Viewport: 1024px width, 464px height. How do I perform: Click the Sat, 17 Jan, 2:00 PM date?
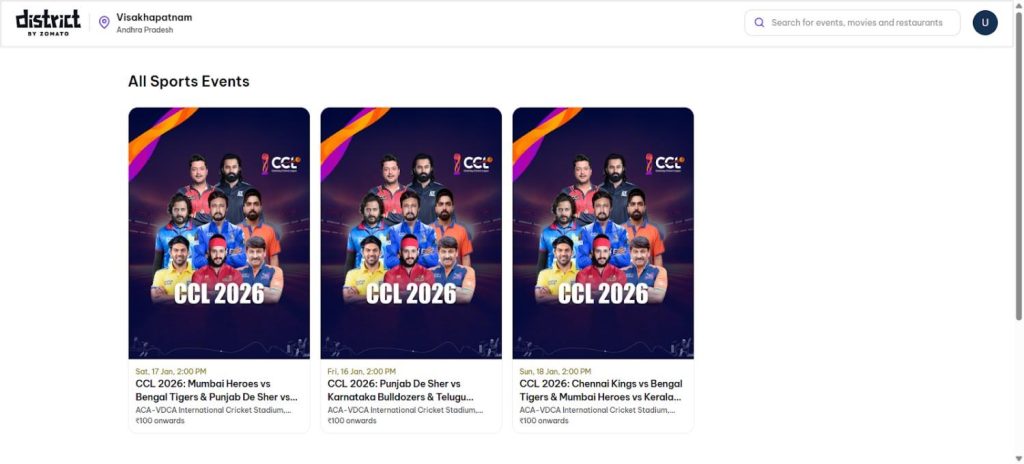tap(169, 371)
